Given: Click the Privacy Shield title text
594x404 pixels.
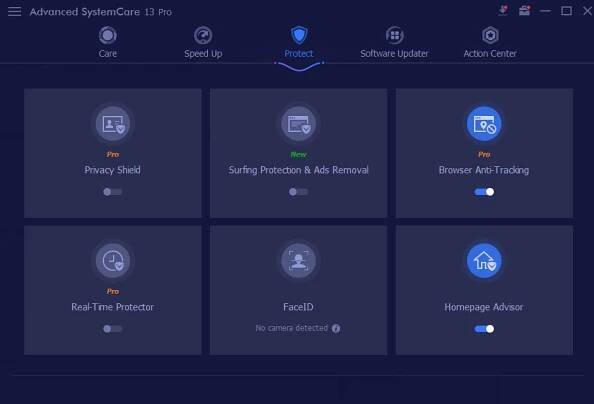Looking at the screenshot, I should click(x=113, y=170).
